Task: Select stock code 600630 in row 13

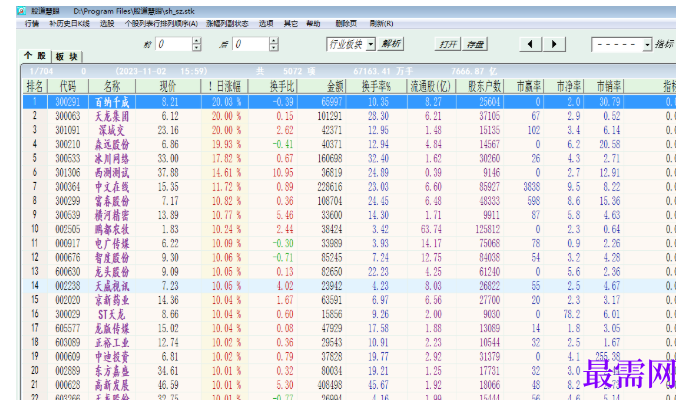Action: pos(68,272)
